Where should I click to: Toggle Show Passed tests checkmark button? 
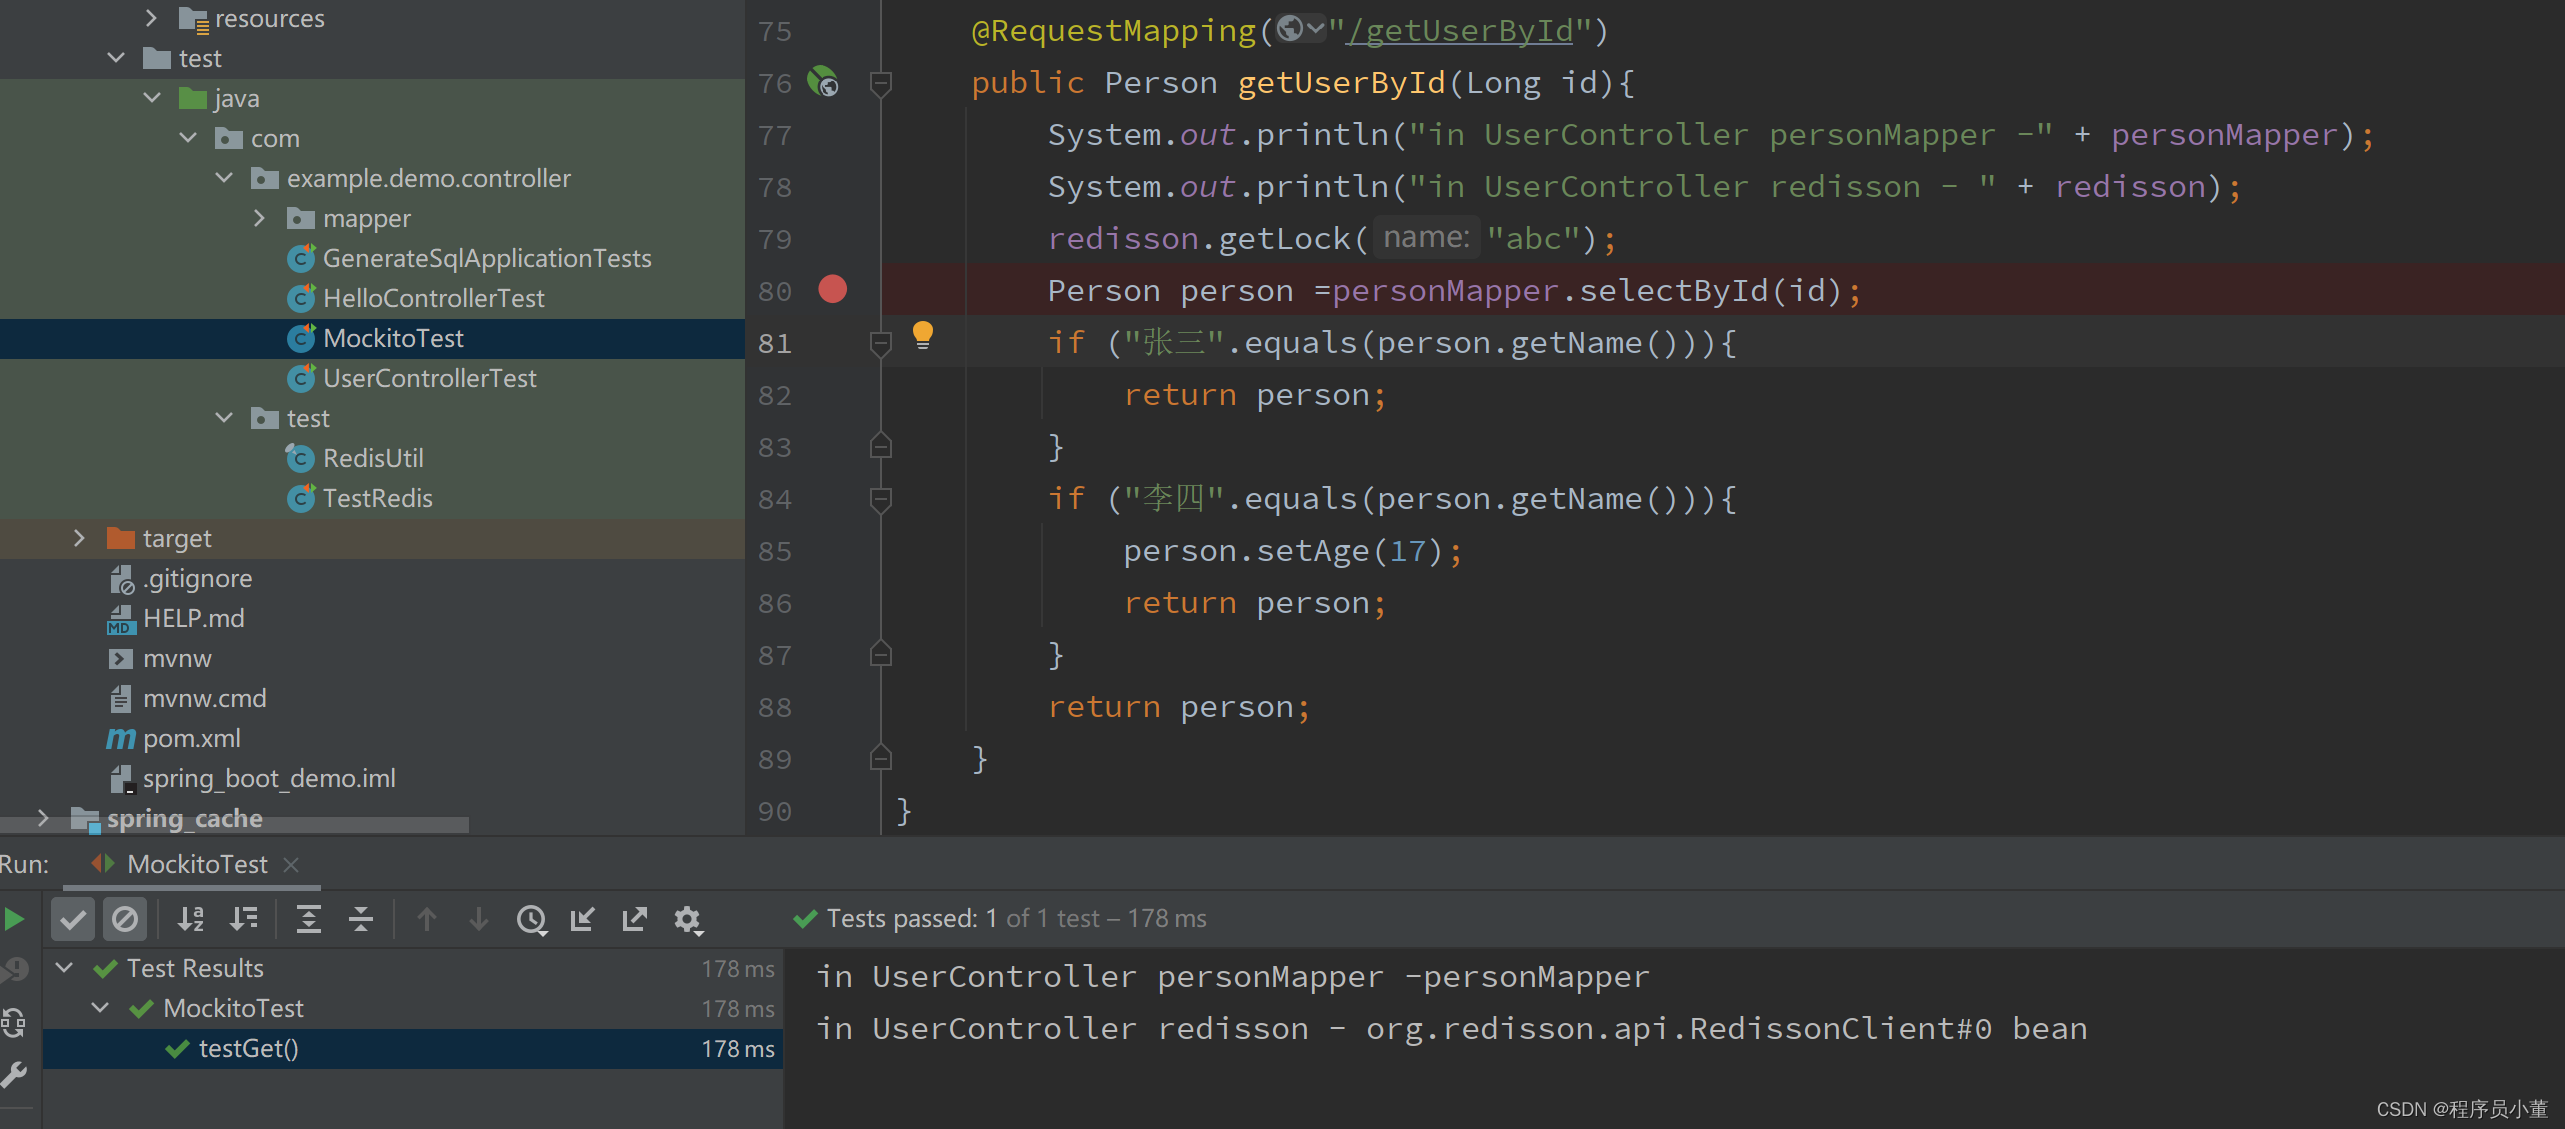(x=73, y=919)
